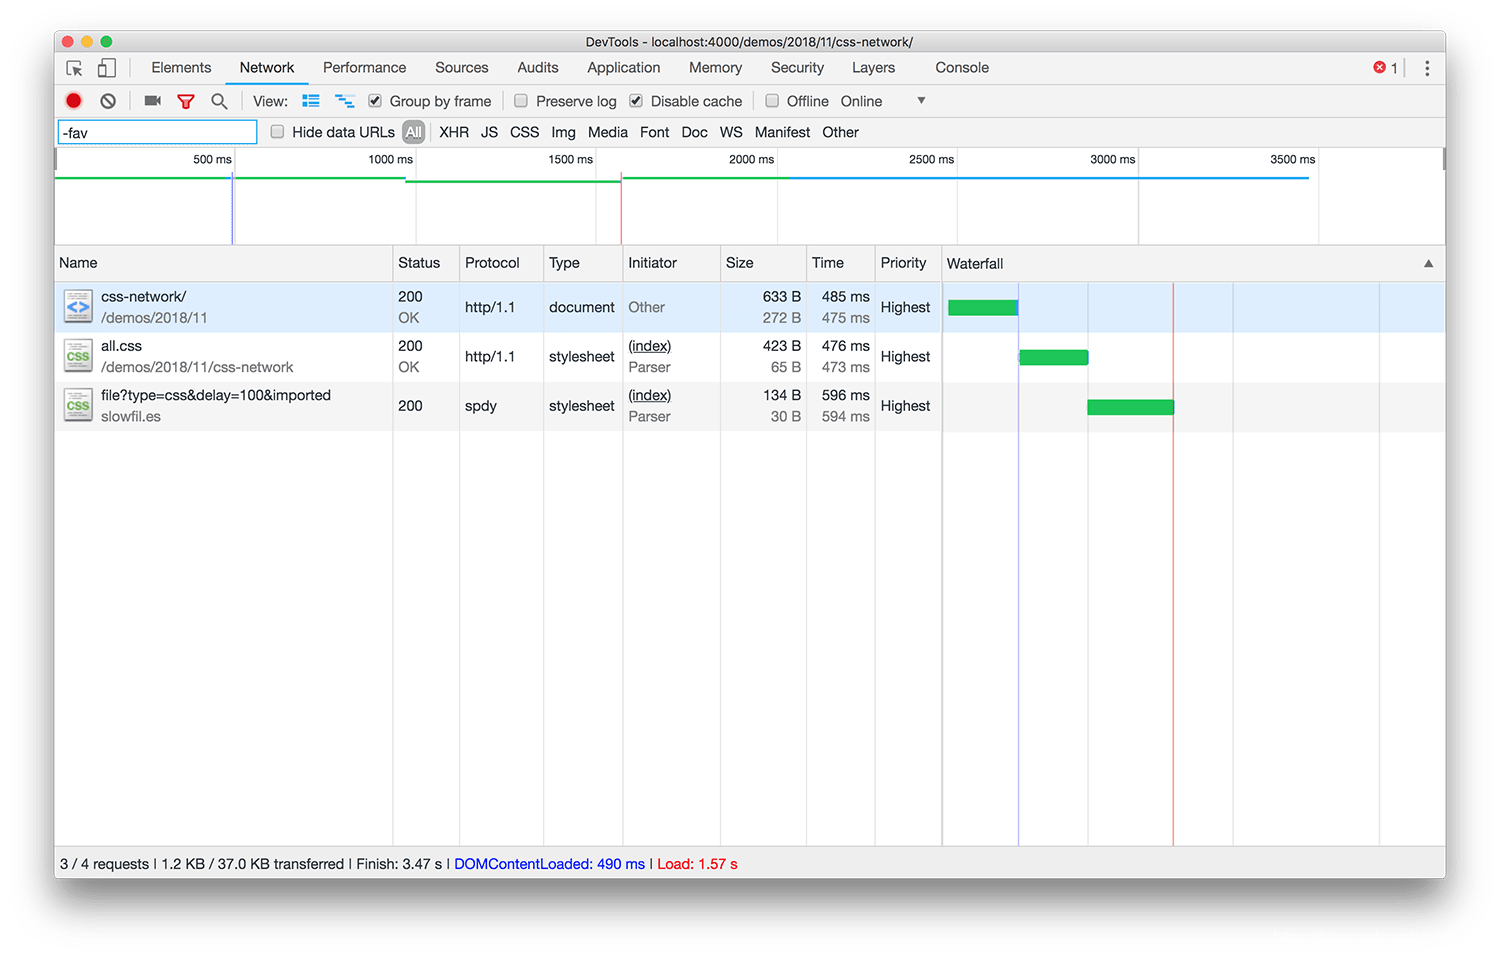Click the slowfil.es request waterfall bar
1500x956 pixels.
coord(1130,407)
